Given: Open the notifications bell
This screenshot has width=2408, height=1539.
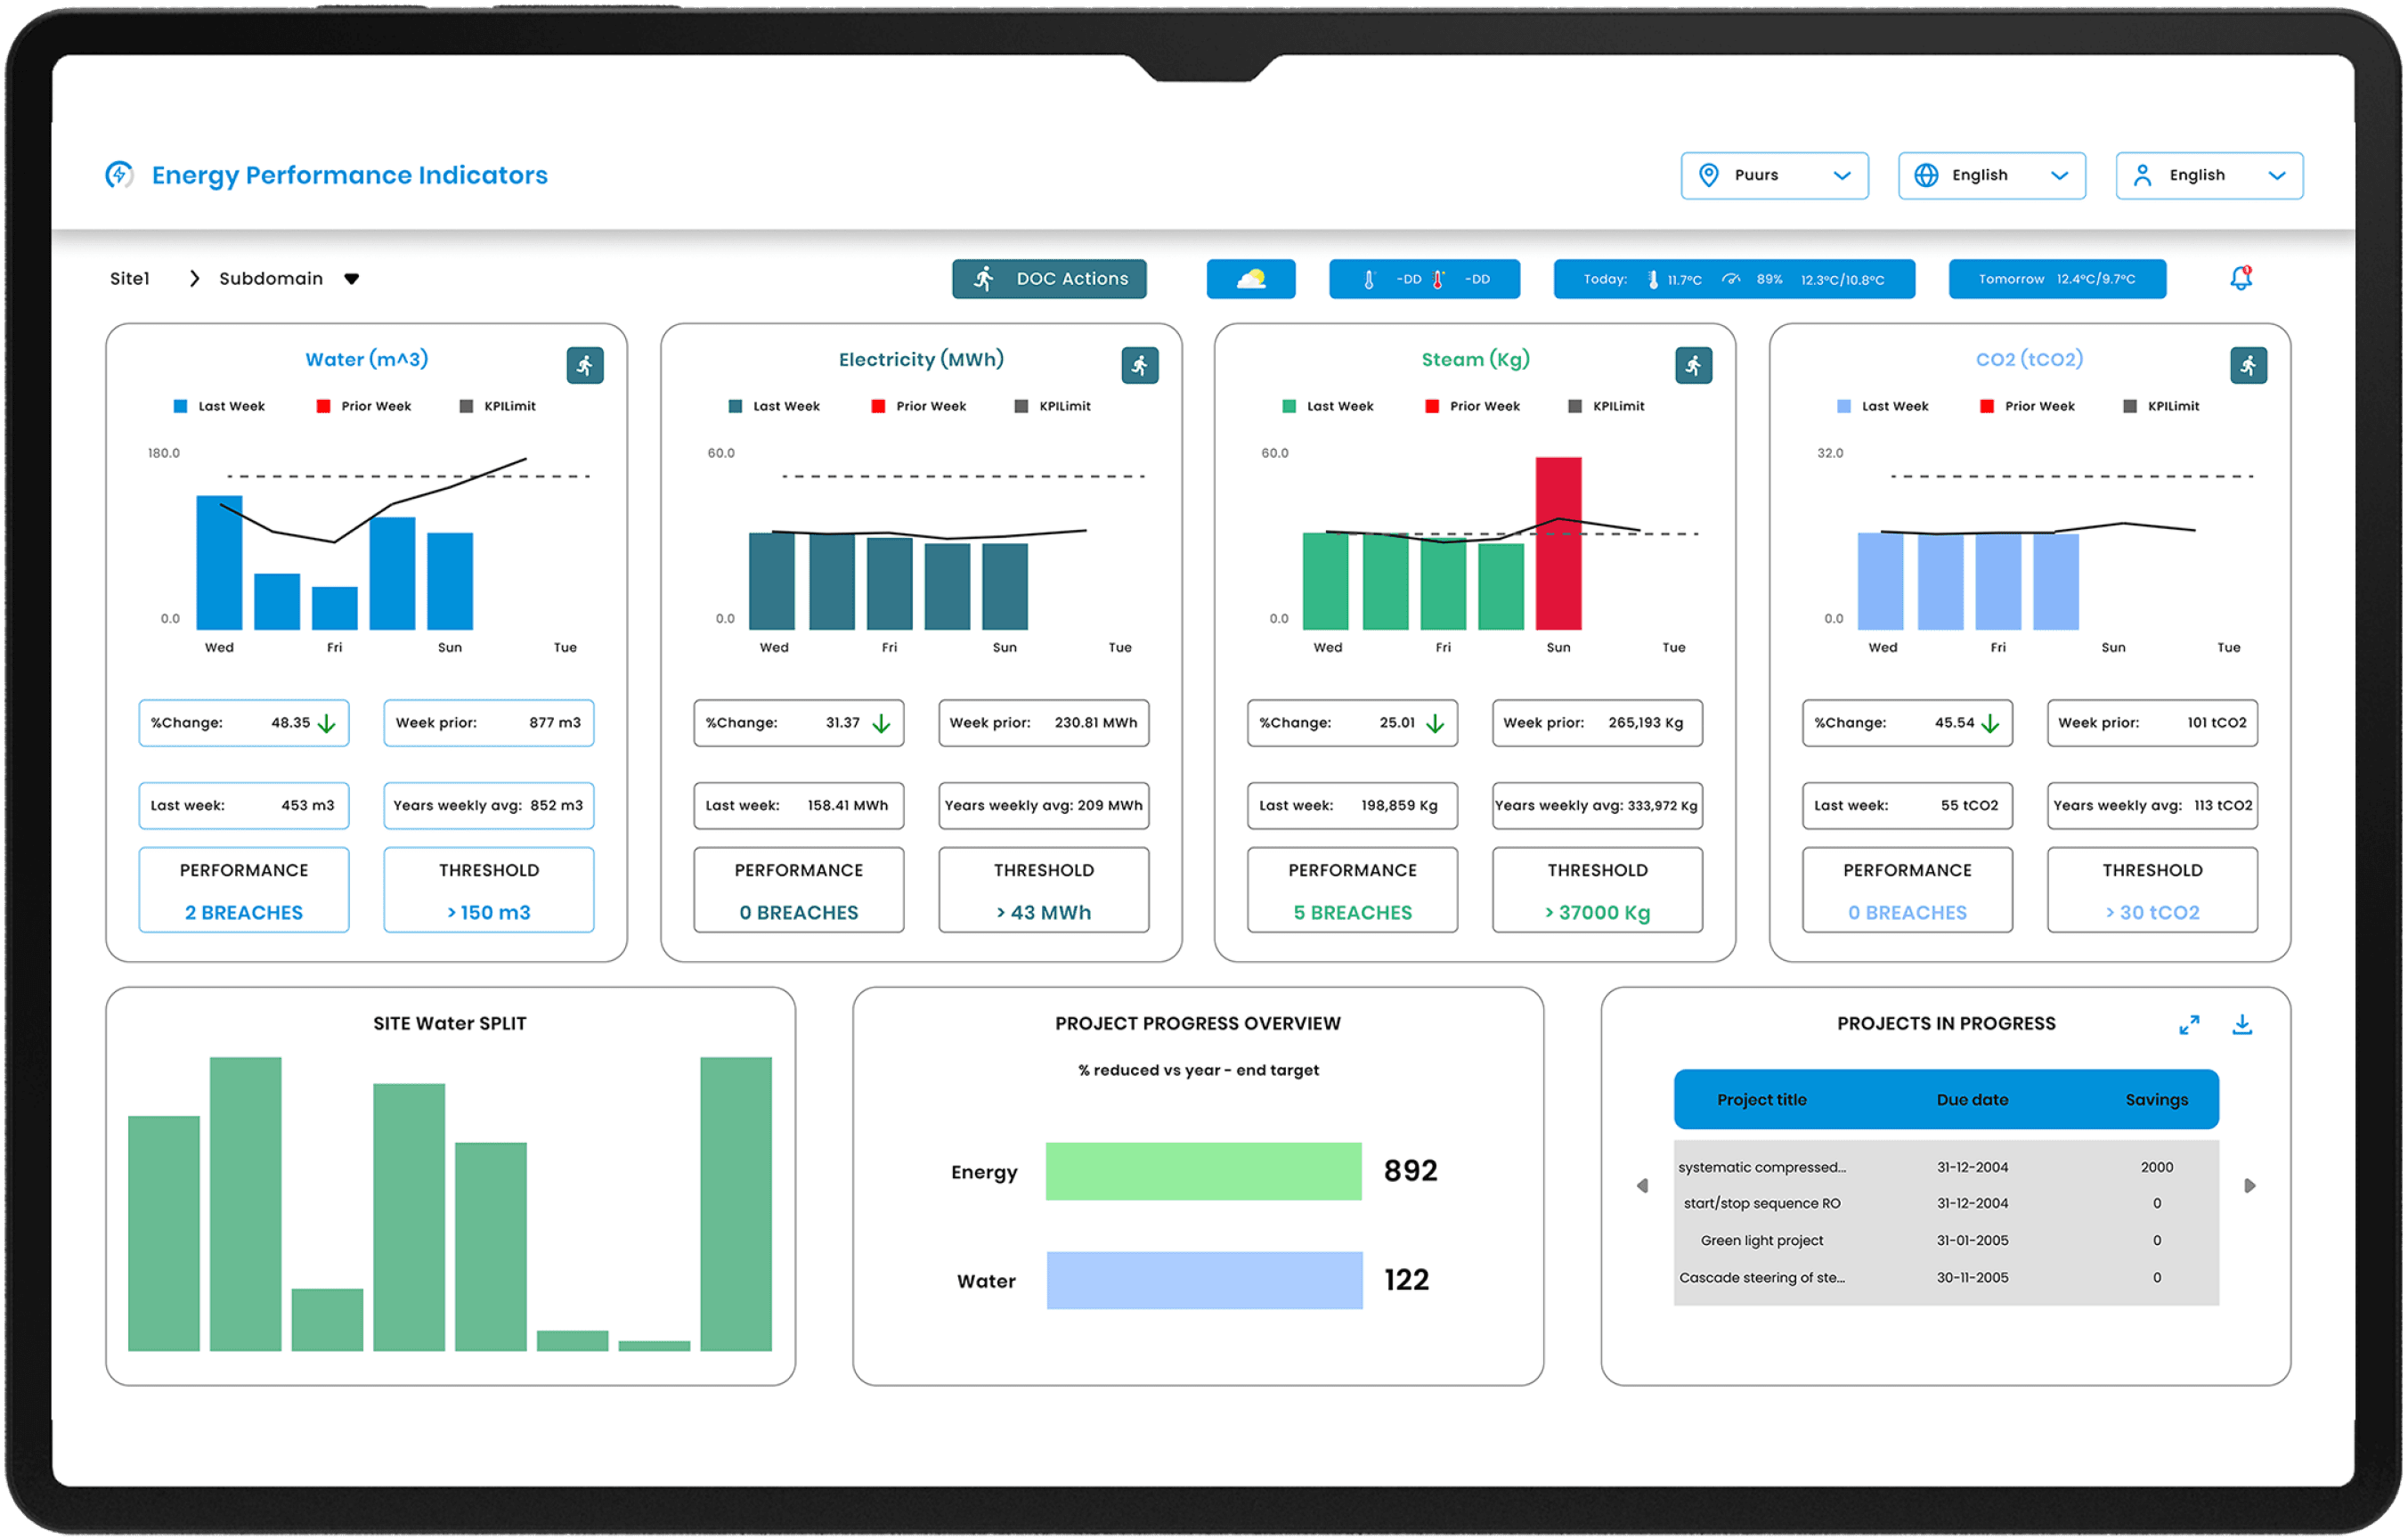Looking at the screenshot, I should tap(2241, 279).
